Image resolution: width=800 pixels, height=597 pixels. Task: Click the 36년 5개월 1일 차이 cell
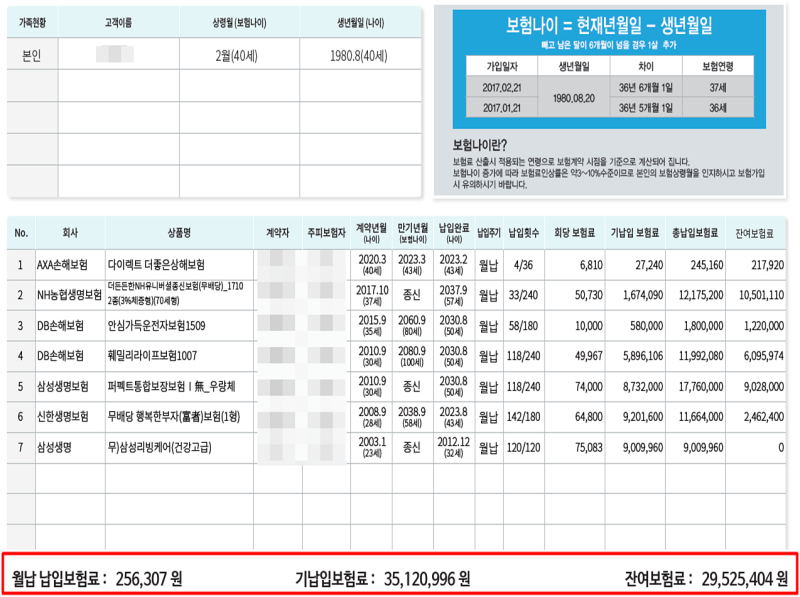[645, 108]
